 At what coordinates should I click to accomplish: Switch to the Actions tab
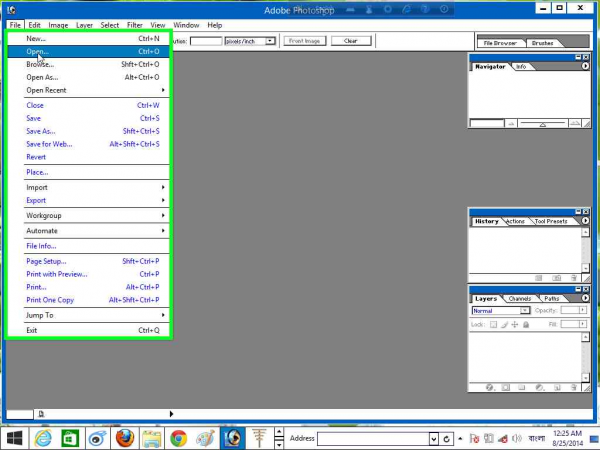515,221
